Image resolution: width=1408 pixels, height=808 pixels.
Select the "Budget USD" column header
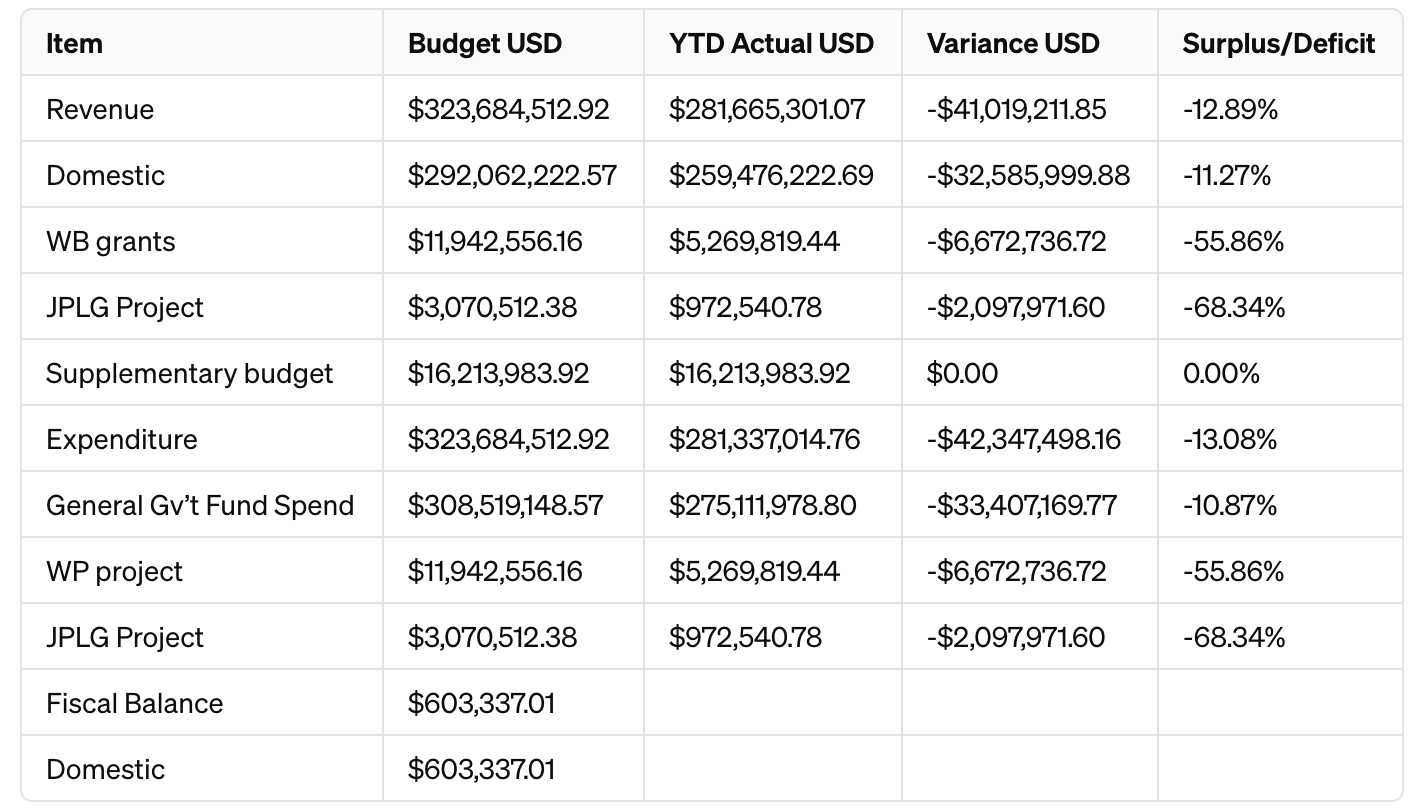tap(485, 44)
